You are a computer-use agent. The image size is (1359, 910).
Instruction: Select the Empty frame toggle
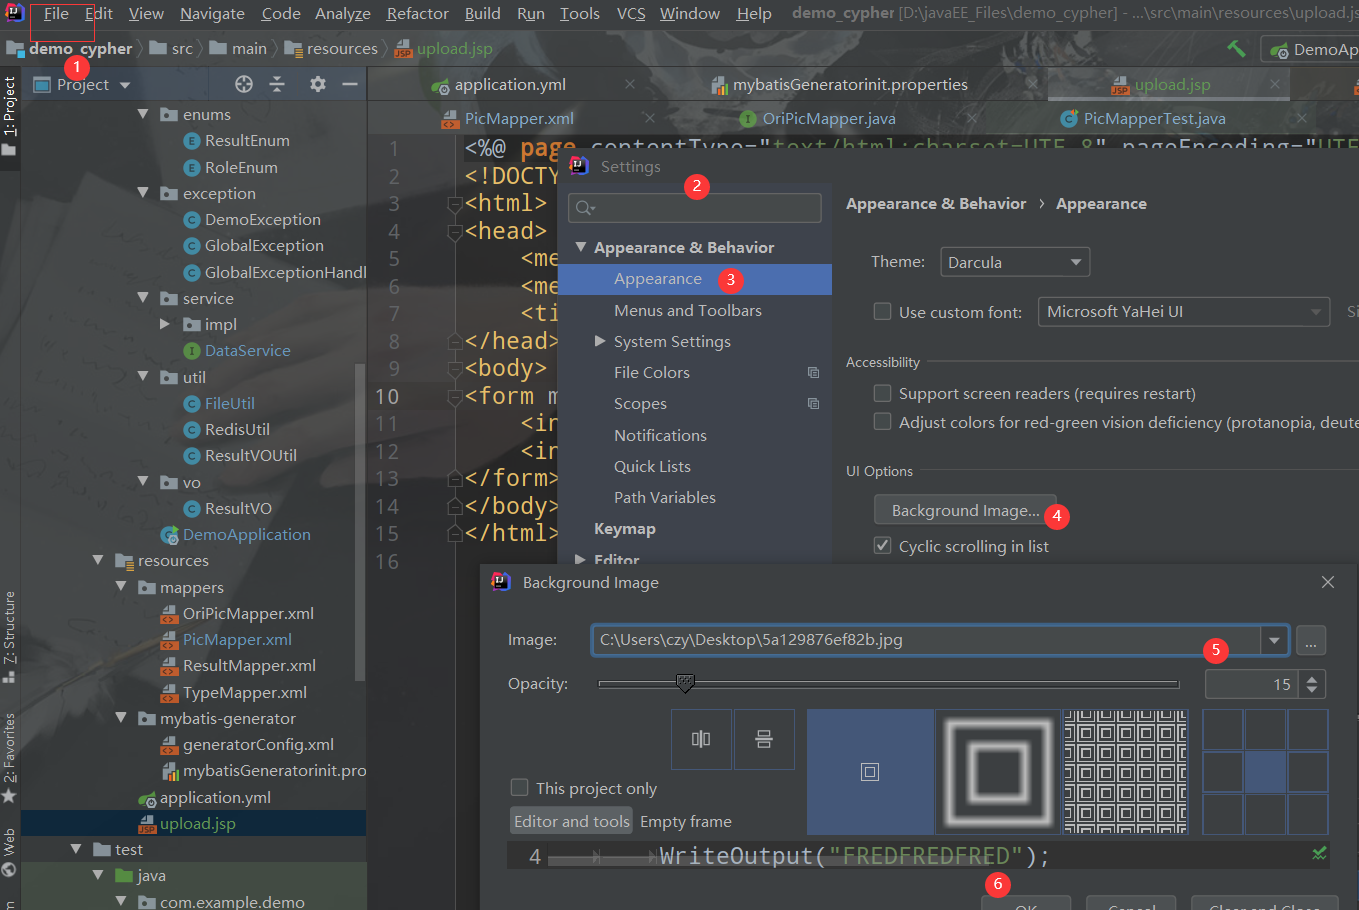pos(686,821)
